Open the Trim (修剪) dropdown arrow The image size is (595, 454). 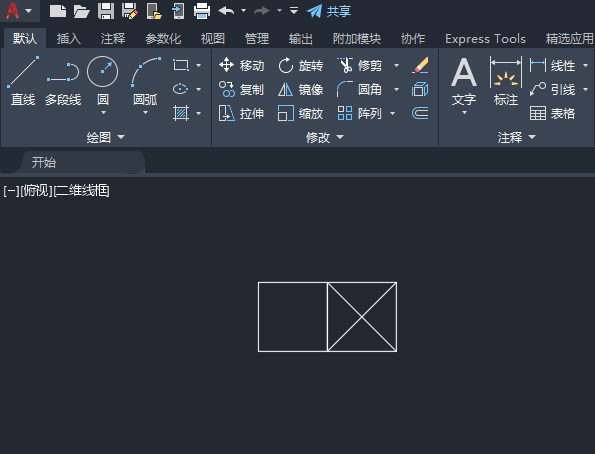pos(397,66)
